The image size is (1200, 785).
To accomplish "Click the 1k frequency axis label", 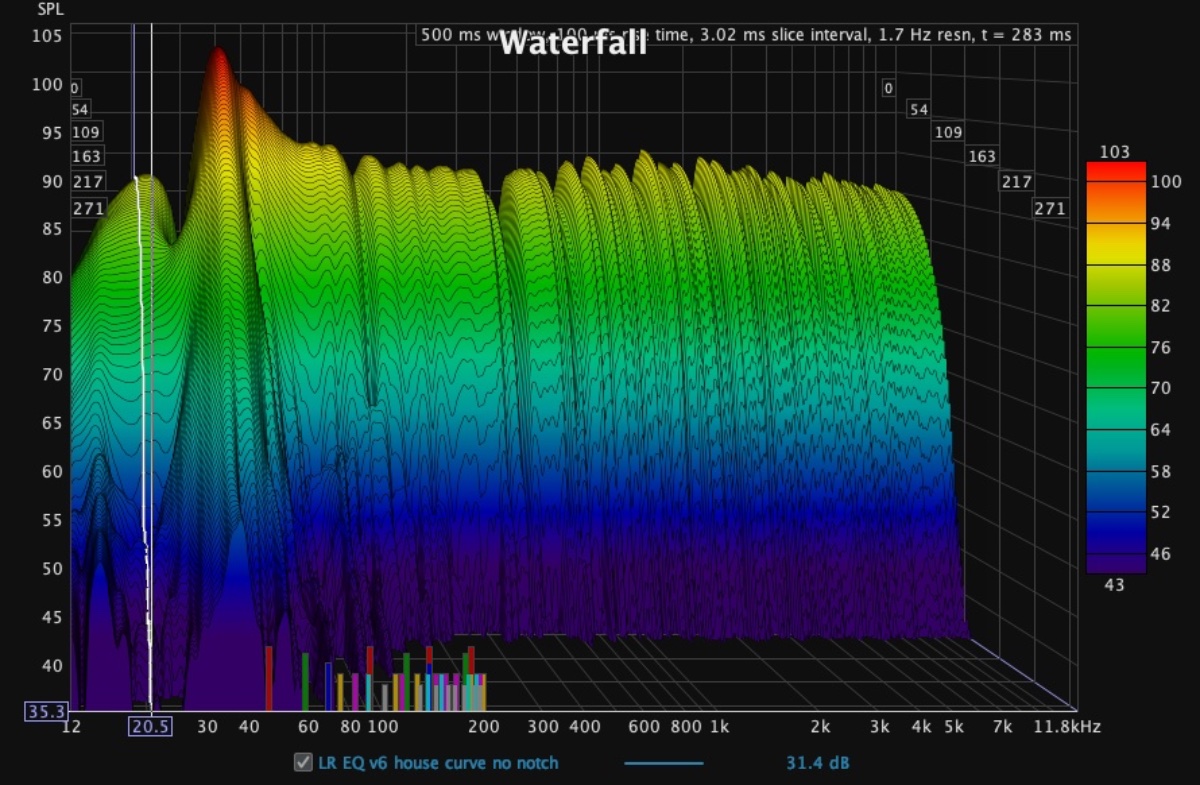I will tap(717, 727).
